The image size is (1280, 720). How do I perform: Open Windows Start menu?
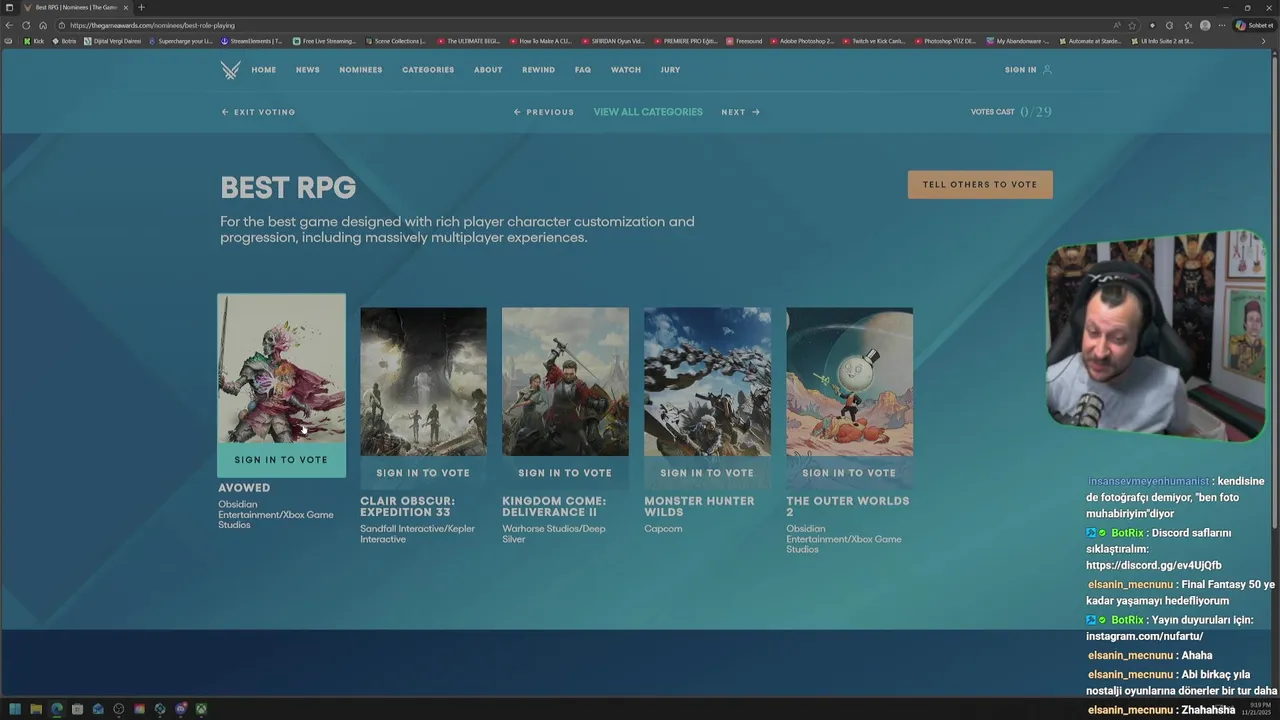(x=15, y=709)
